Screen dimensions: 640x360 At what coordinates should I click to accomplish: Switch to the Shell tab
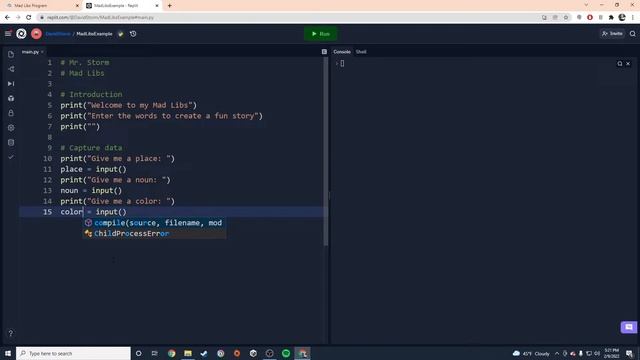pos(361,52)
